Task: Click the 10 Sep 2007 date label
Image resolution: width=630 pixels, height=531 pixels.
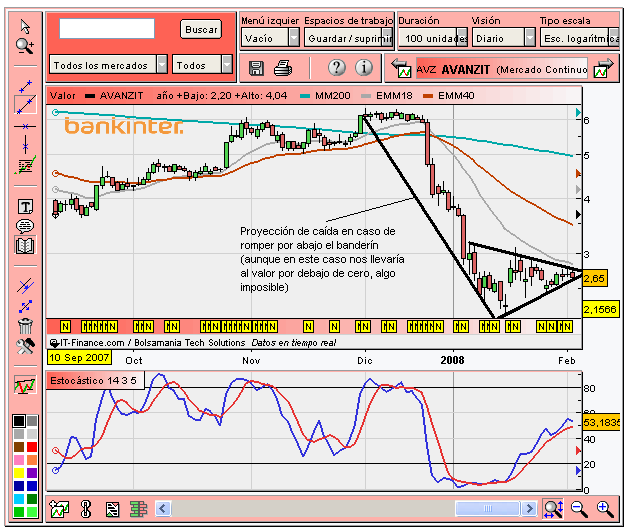Action: click(x=80, y=357)
